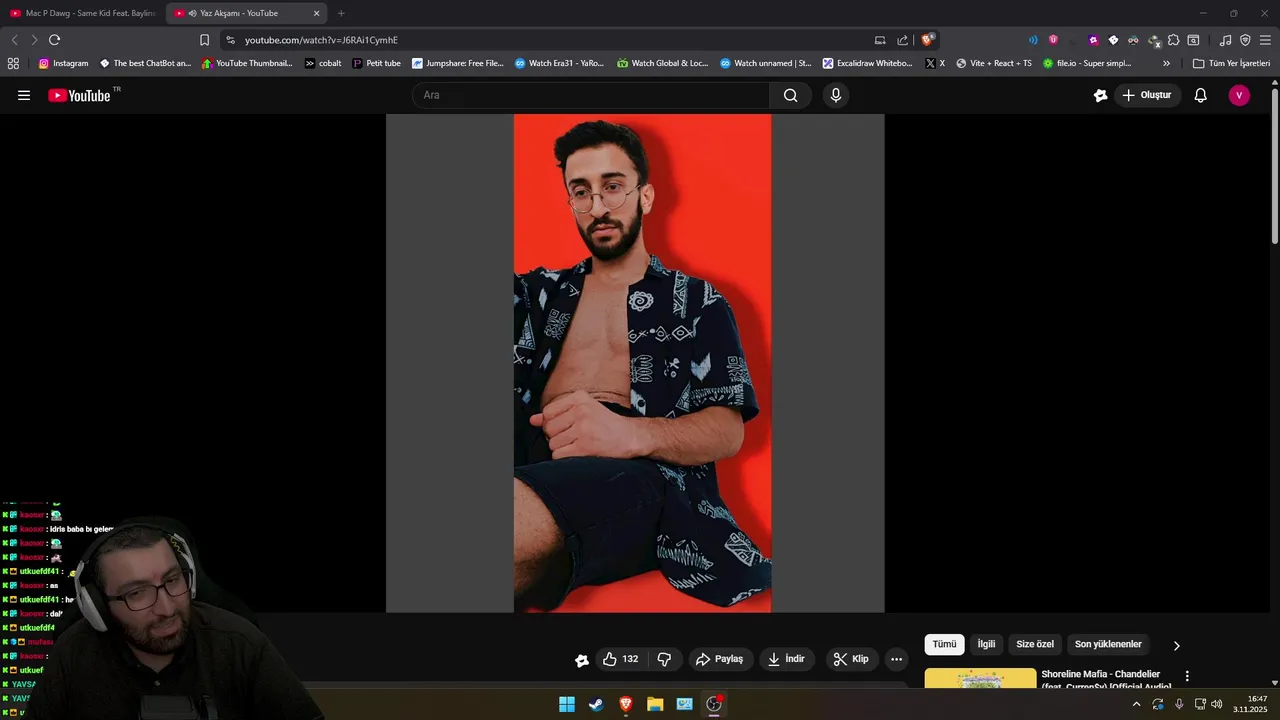Viewport: 1280px width, 720px height.
Task: Open the YouTube guide hamburger menu
Action: [x=24, y=95]
